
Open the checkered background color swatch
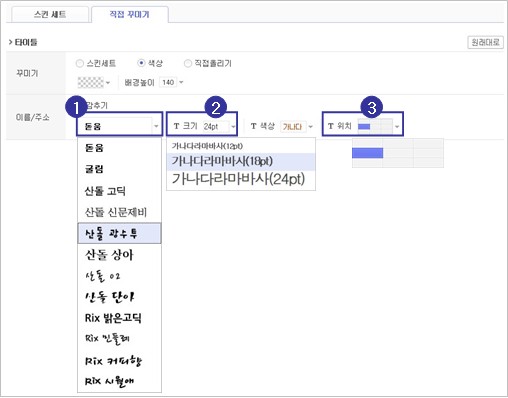pyautogui.click(x=90, y=82)
